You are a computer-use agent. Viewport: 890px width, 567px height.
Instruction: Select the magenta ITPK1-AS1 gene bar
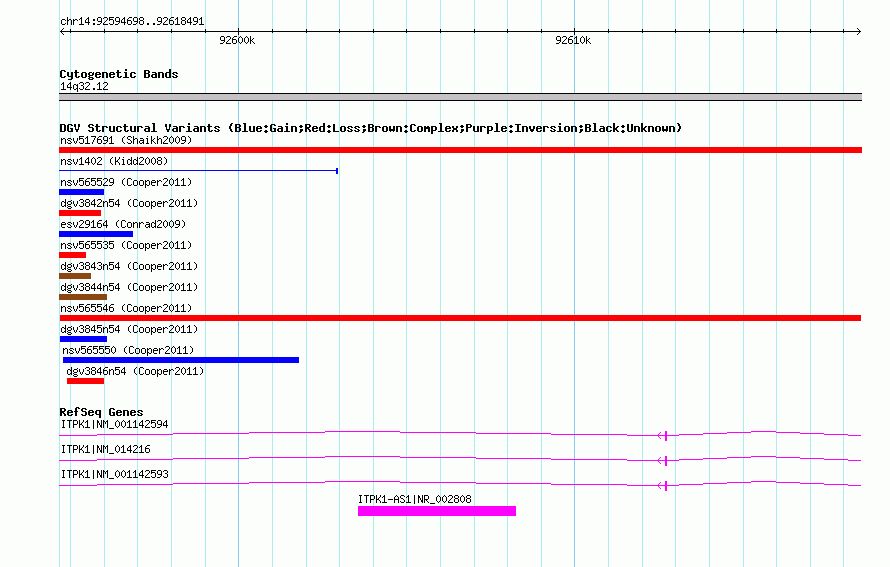pos(437,511)
